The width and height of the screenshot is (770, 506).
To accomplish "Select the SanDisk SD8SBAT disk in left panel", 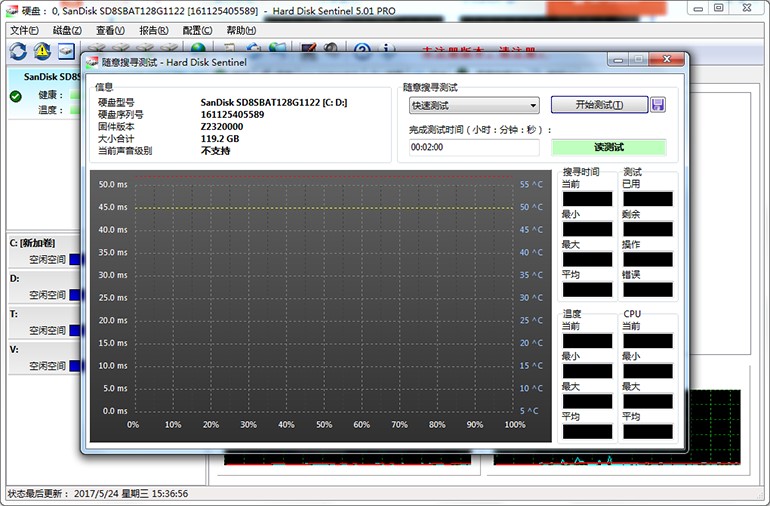I will click(44, 77).
